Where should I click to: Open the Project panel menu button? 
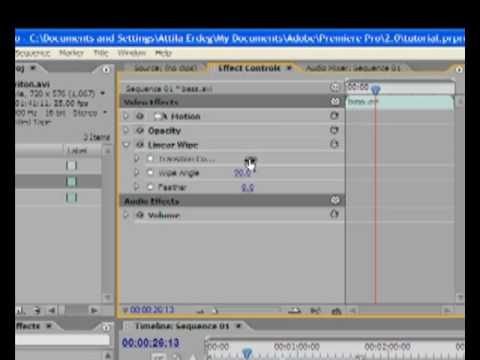106,69
